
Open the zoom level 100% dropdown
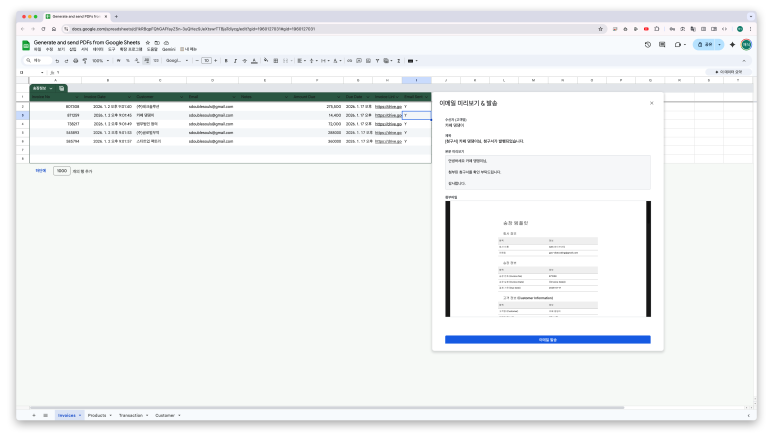tap(100, 60)
